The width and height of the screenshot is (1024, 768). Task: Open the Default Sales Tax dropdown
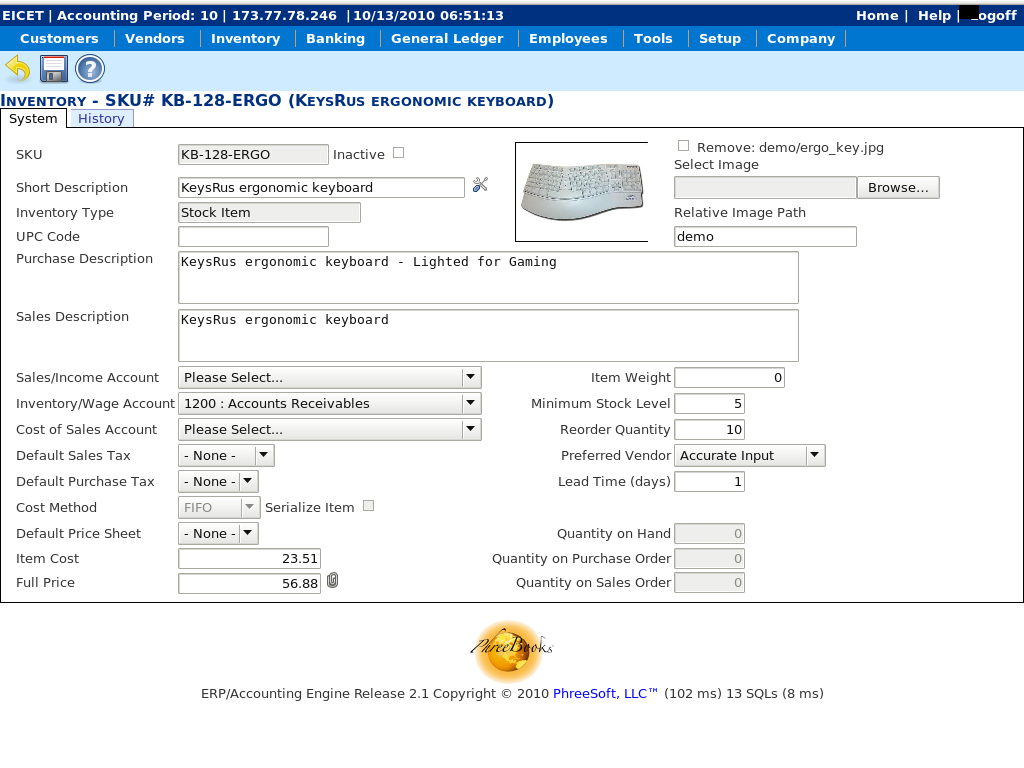226,456
